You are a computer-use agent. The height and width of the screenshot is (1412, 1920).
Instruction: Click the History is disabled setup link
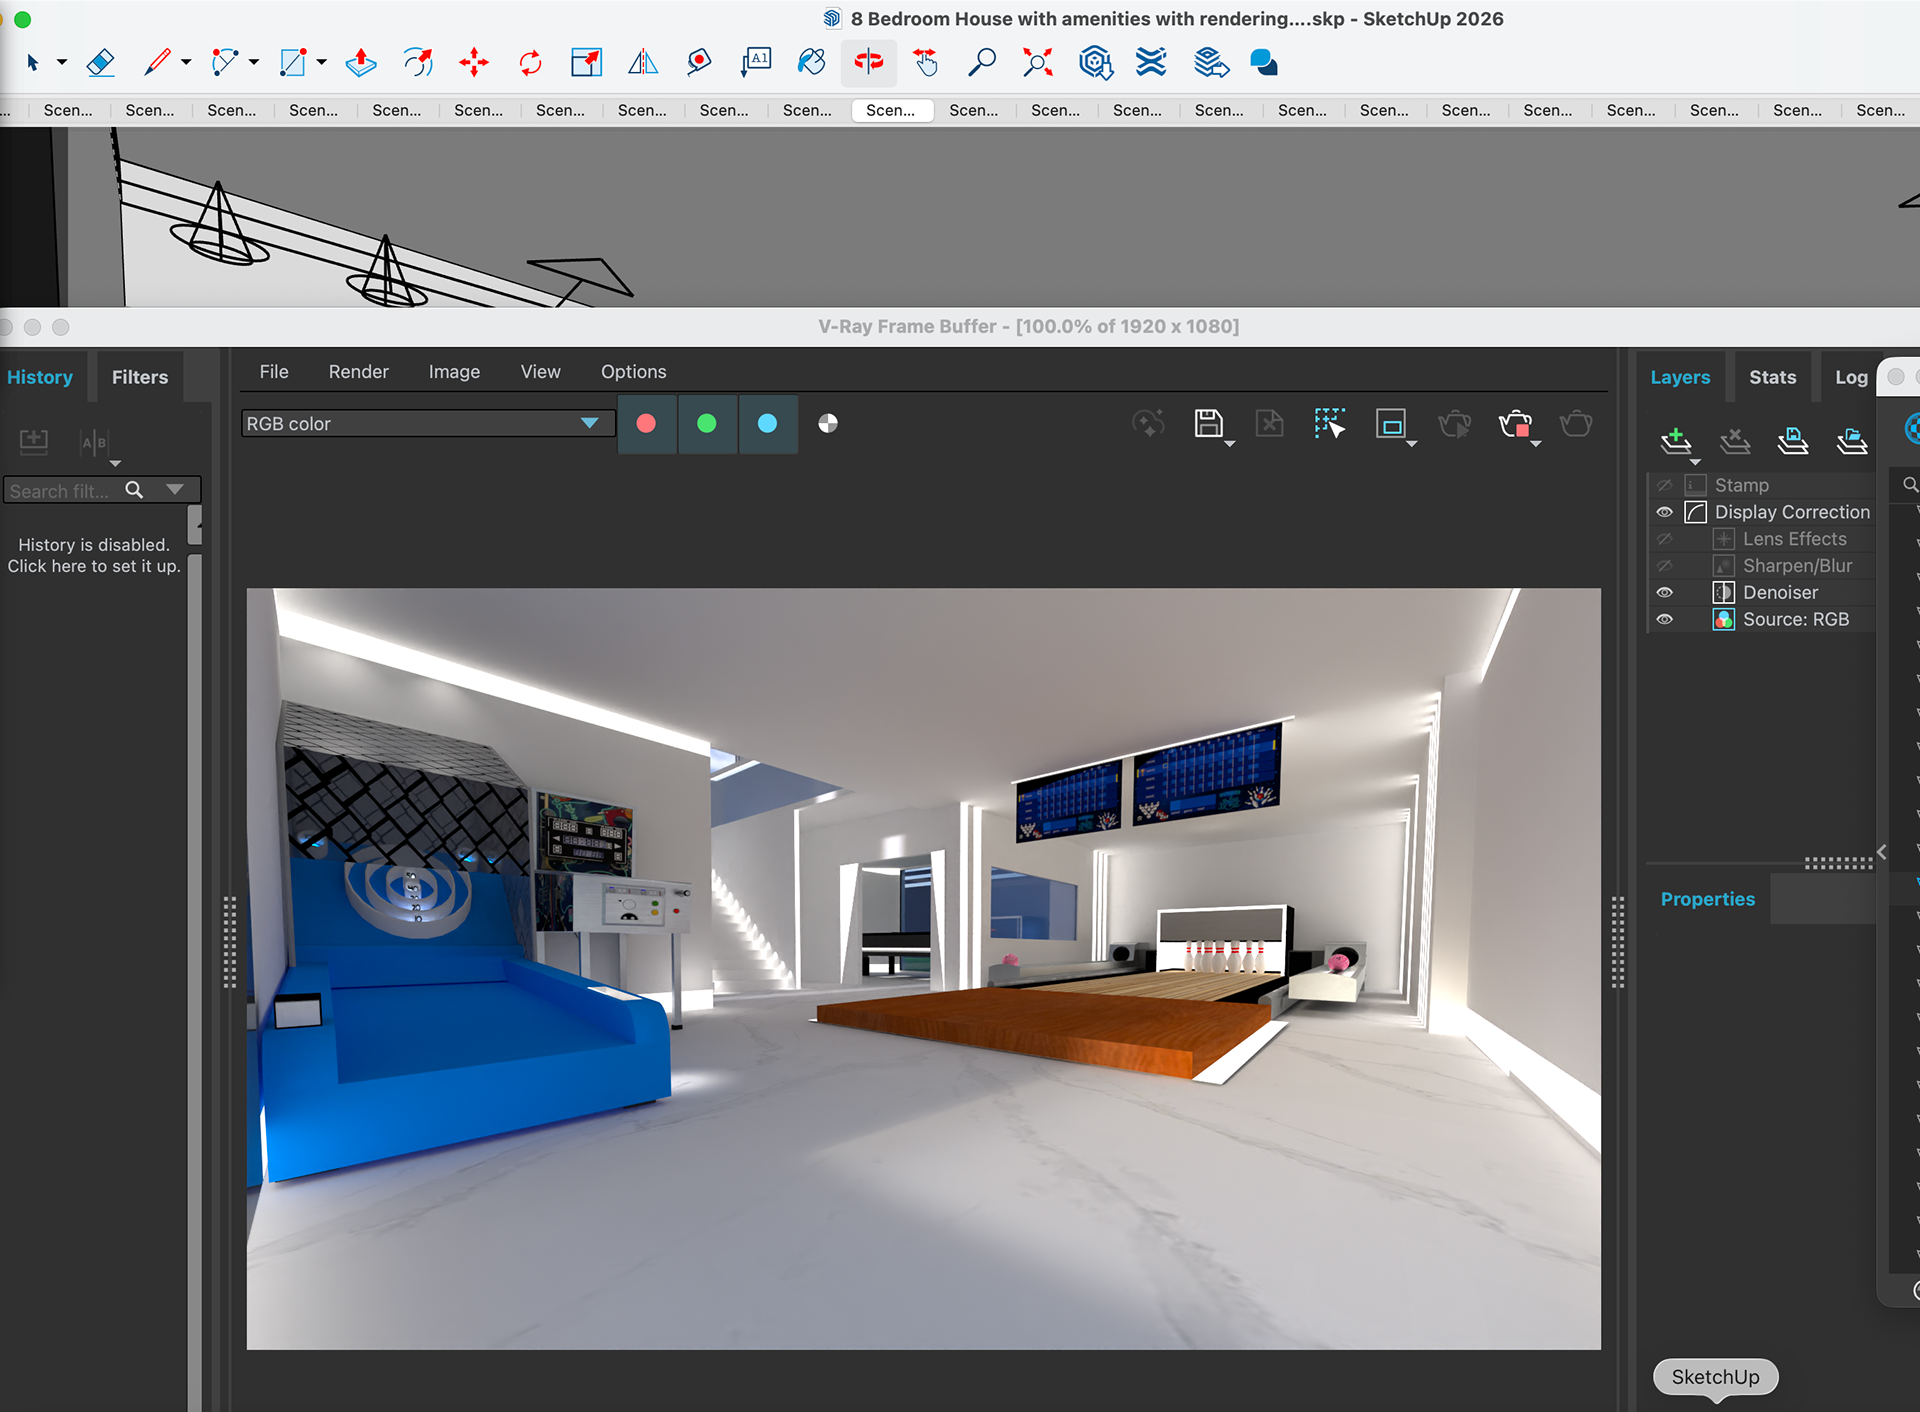94,556
